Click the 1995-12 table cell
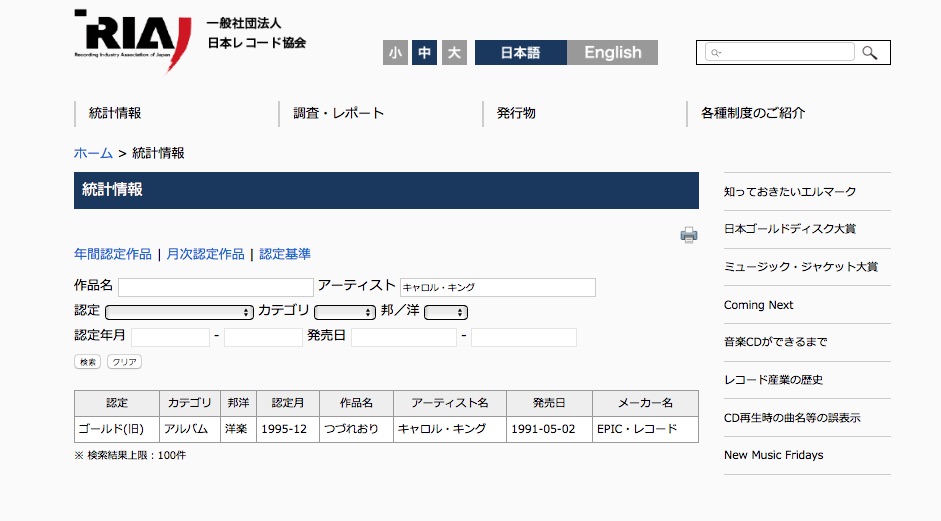This screenshot has width=941, height=521. pyautogui.click(x=288, y=429)
